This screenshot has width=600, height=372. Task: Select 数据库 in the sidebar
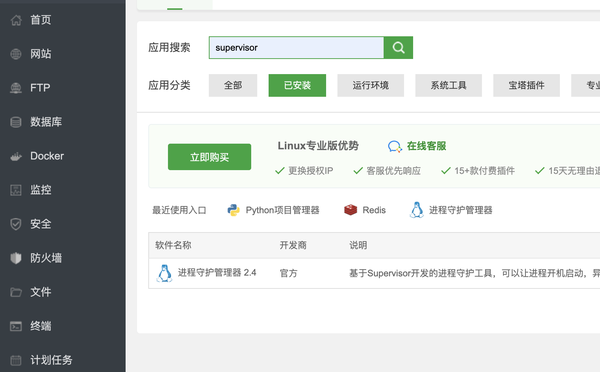46,122
